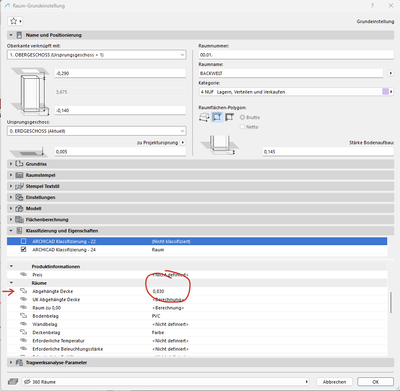Click the Tragwerksanalyse-Parameter panel icon
Image resolution: width=400 pixels, height=391 pixels.
click(19, 362)
